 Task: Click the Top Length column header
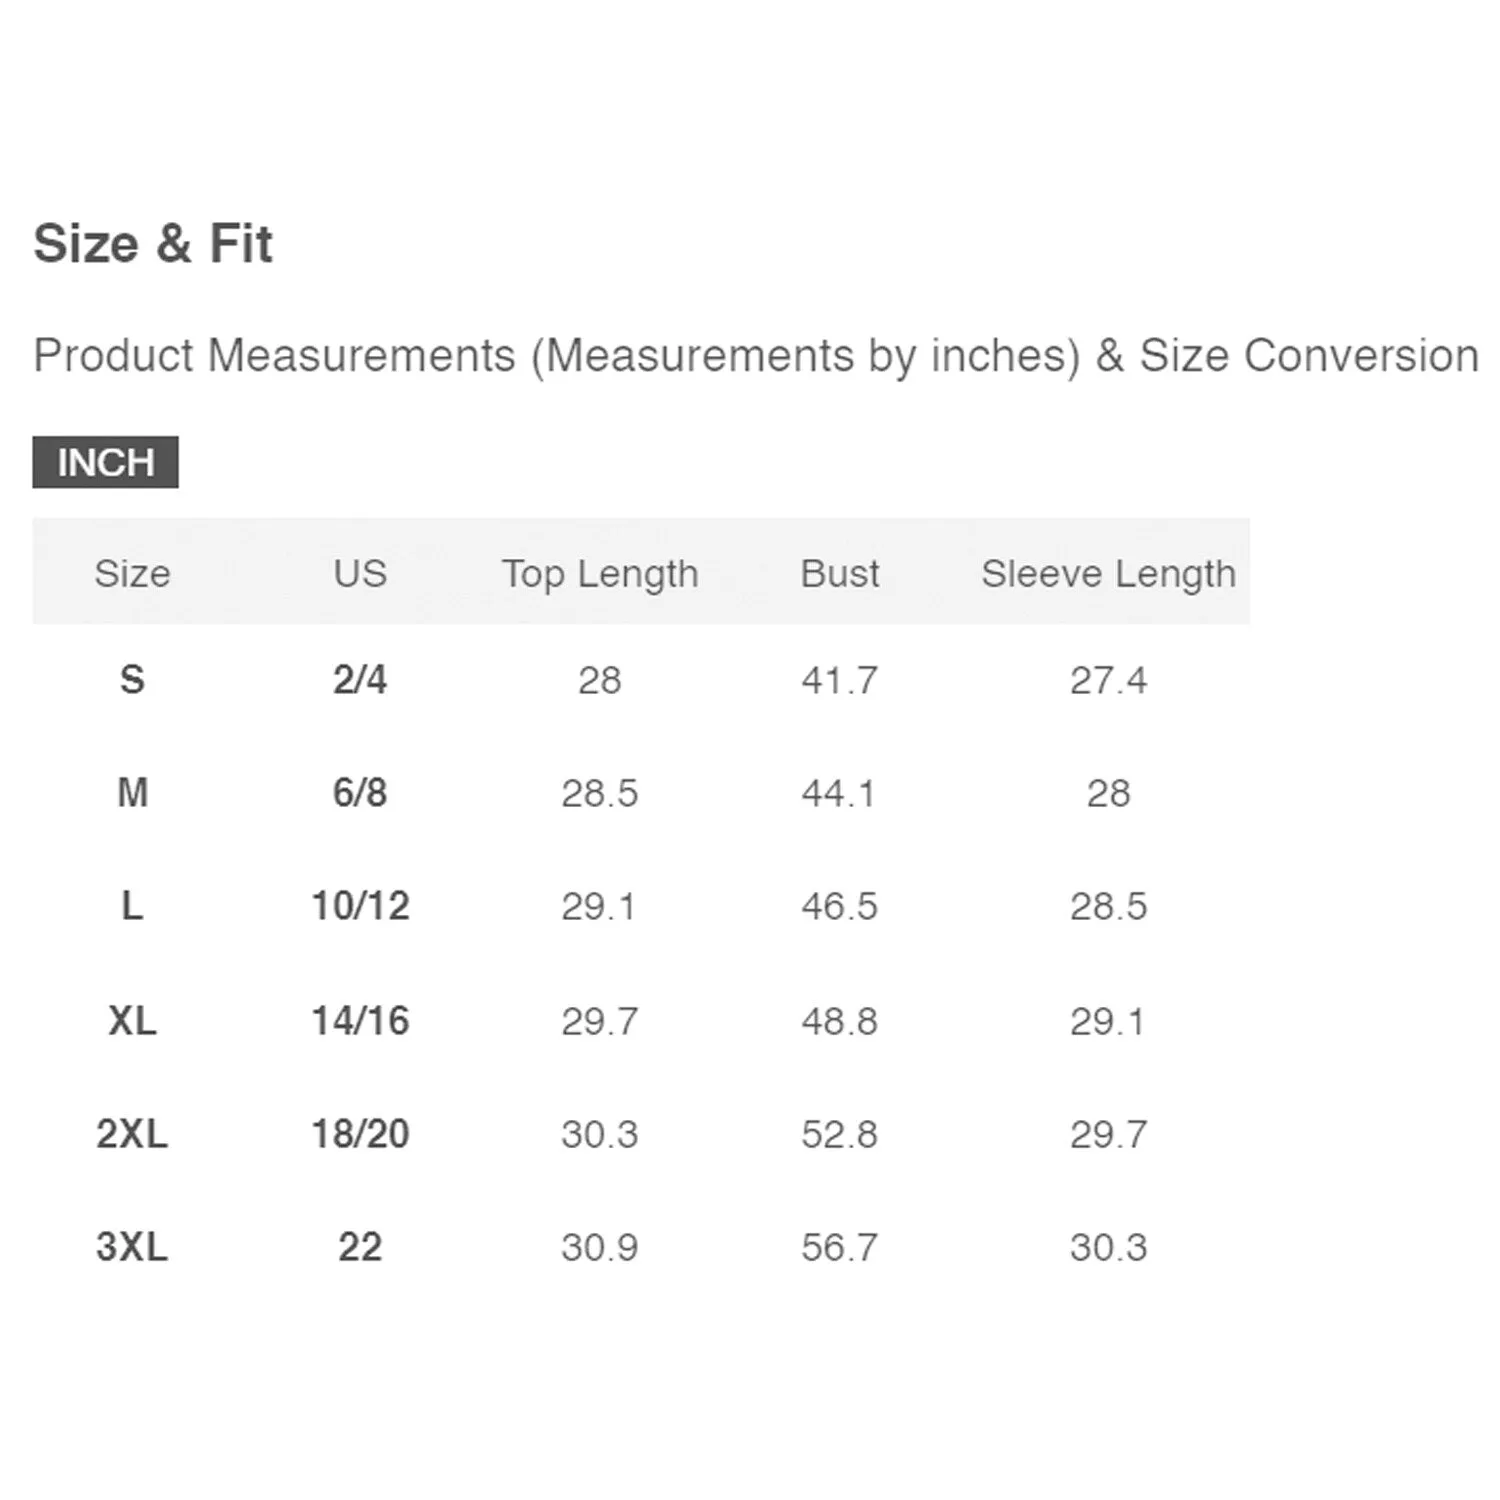point(600,573)
